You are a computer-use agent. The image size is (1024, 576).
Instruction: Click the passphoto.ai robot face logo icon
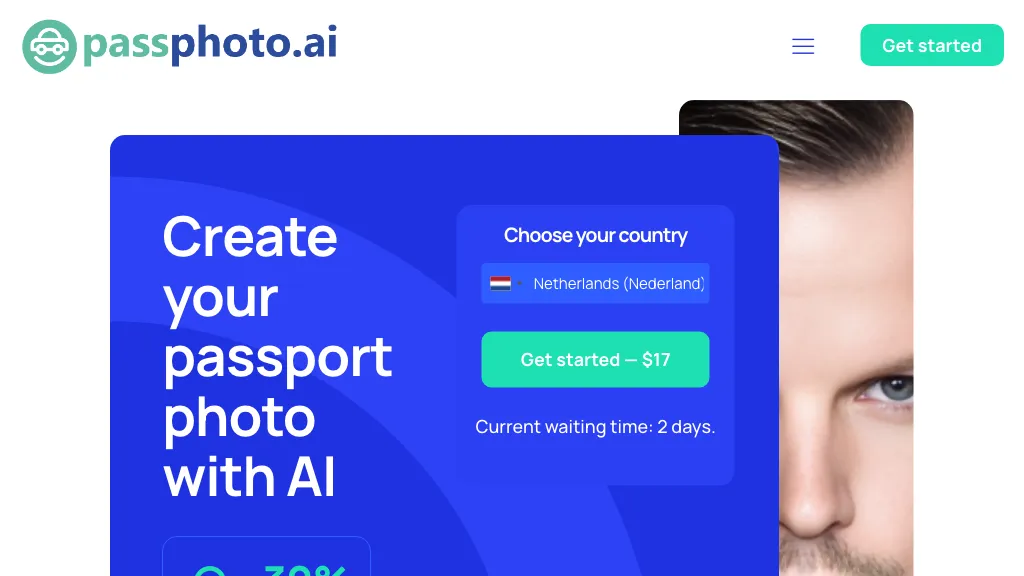pyautogui.click(x=49, y=47)
